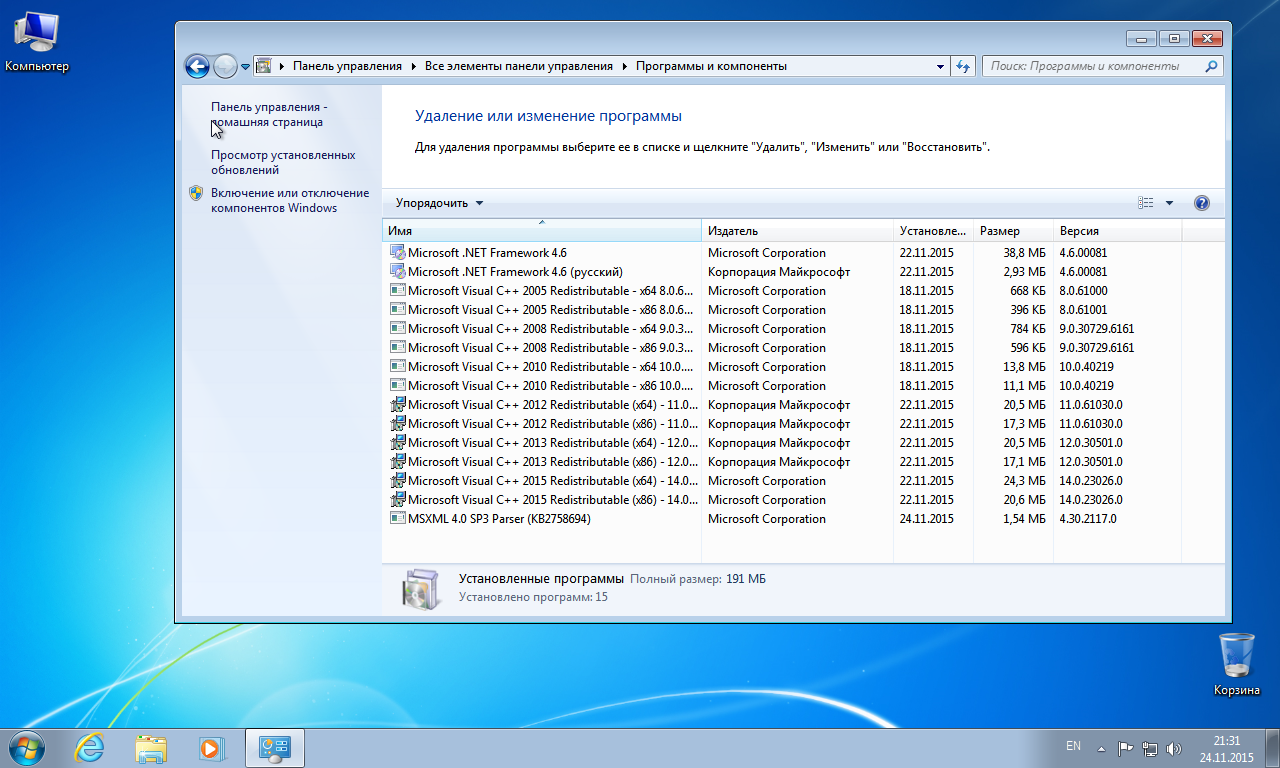Open the Упорядочить menu
The width and height of the screenshot is (1280, 768).
pos(439,203)
